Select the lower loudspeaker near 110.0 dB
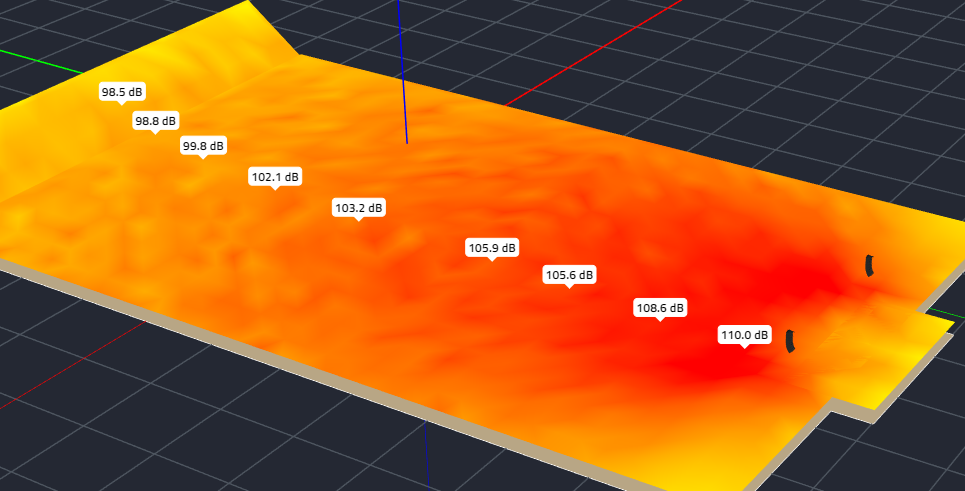The height and width of the screenshot is (491, 965). tap(790, 341)
